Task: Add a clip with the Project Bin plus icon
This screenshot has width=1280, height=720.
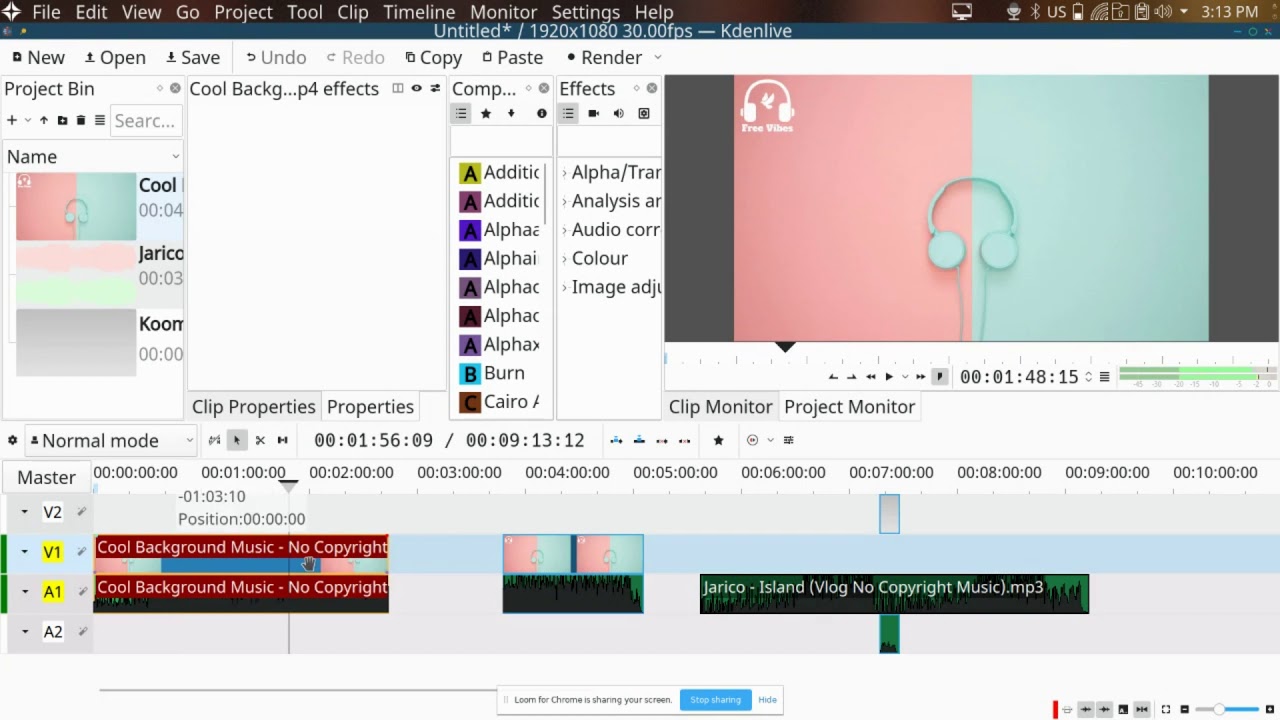Action: pos(12,120)
